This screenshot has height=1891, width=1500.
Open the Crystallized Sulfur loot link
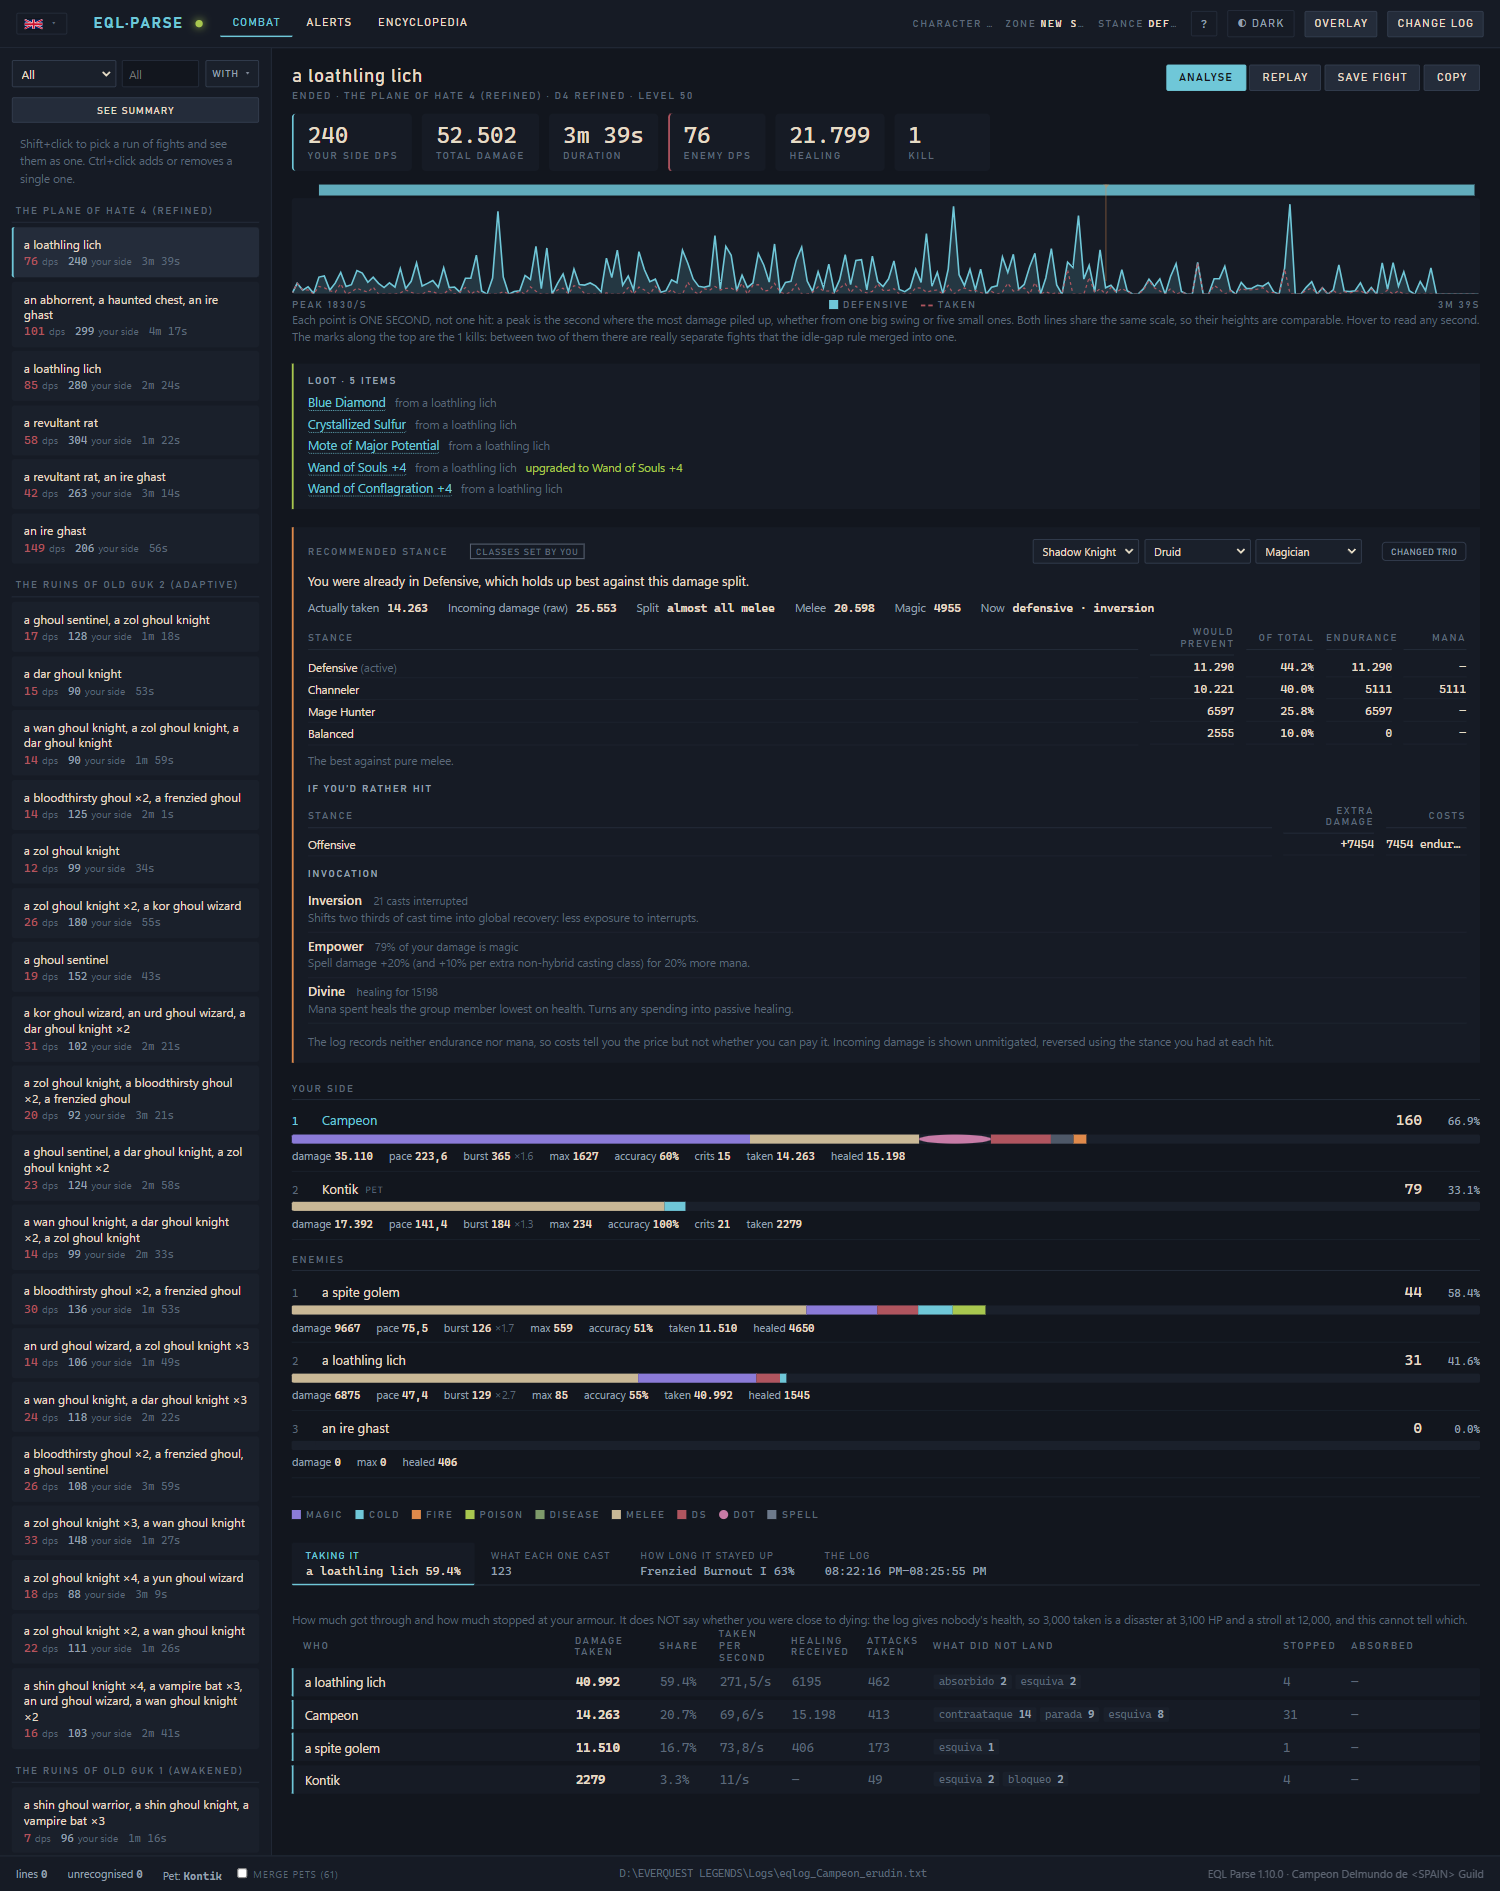point(357,425)
